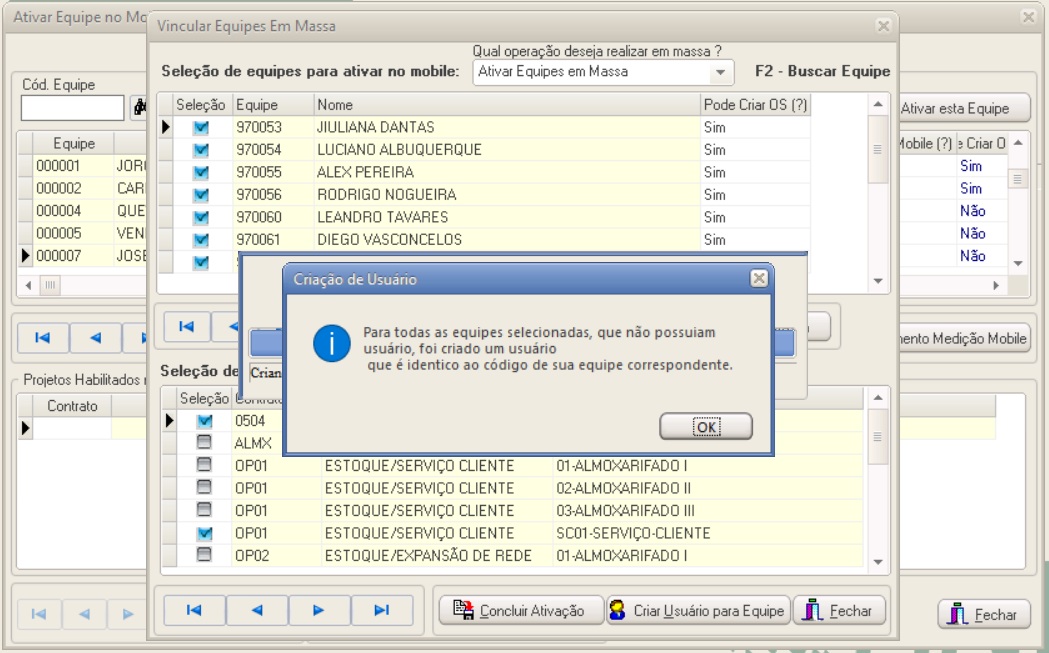This screenshot has width=1049, height=653.
Task: Check the ALMX contract selection box
Action: tap(204, 443)
